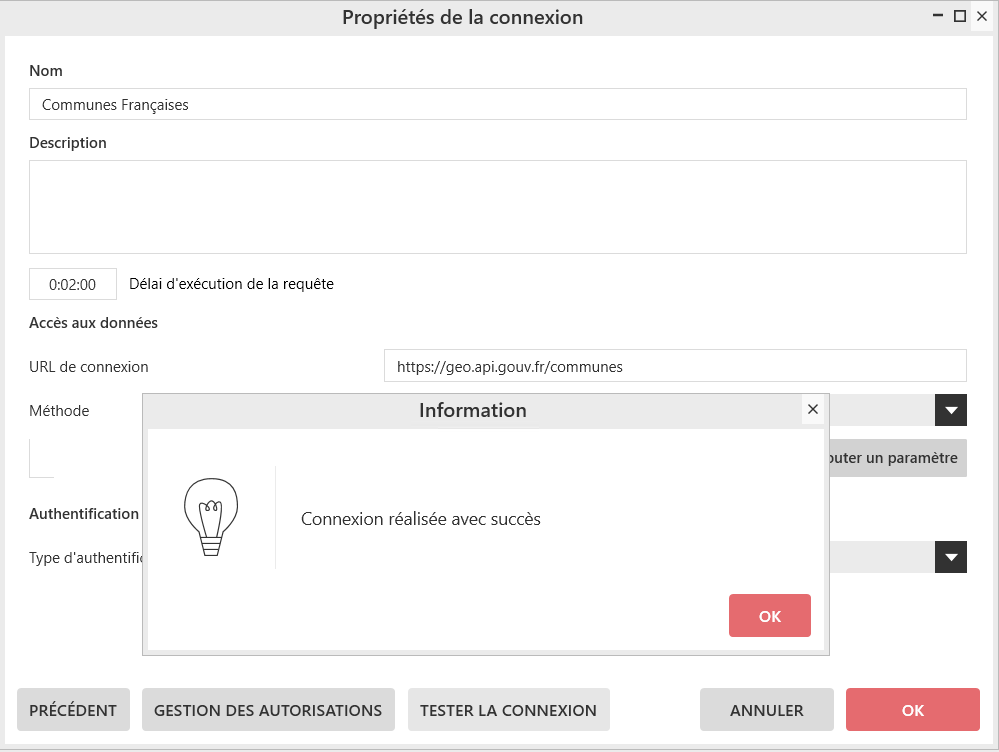Expand the Méthode dropdown arrow
This screenshot has height=752, width=999.
[x=950, y=410]
